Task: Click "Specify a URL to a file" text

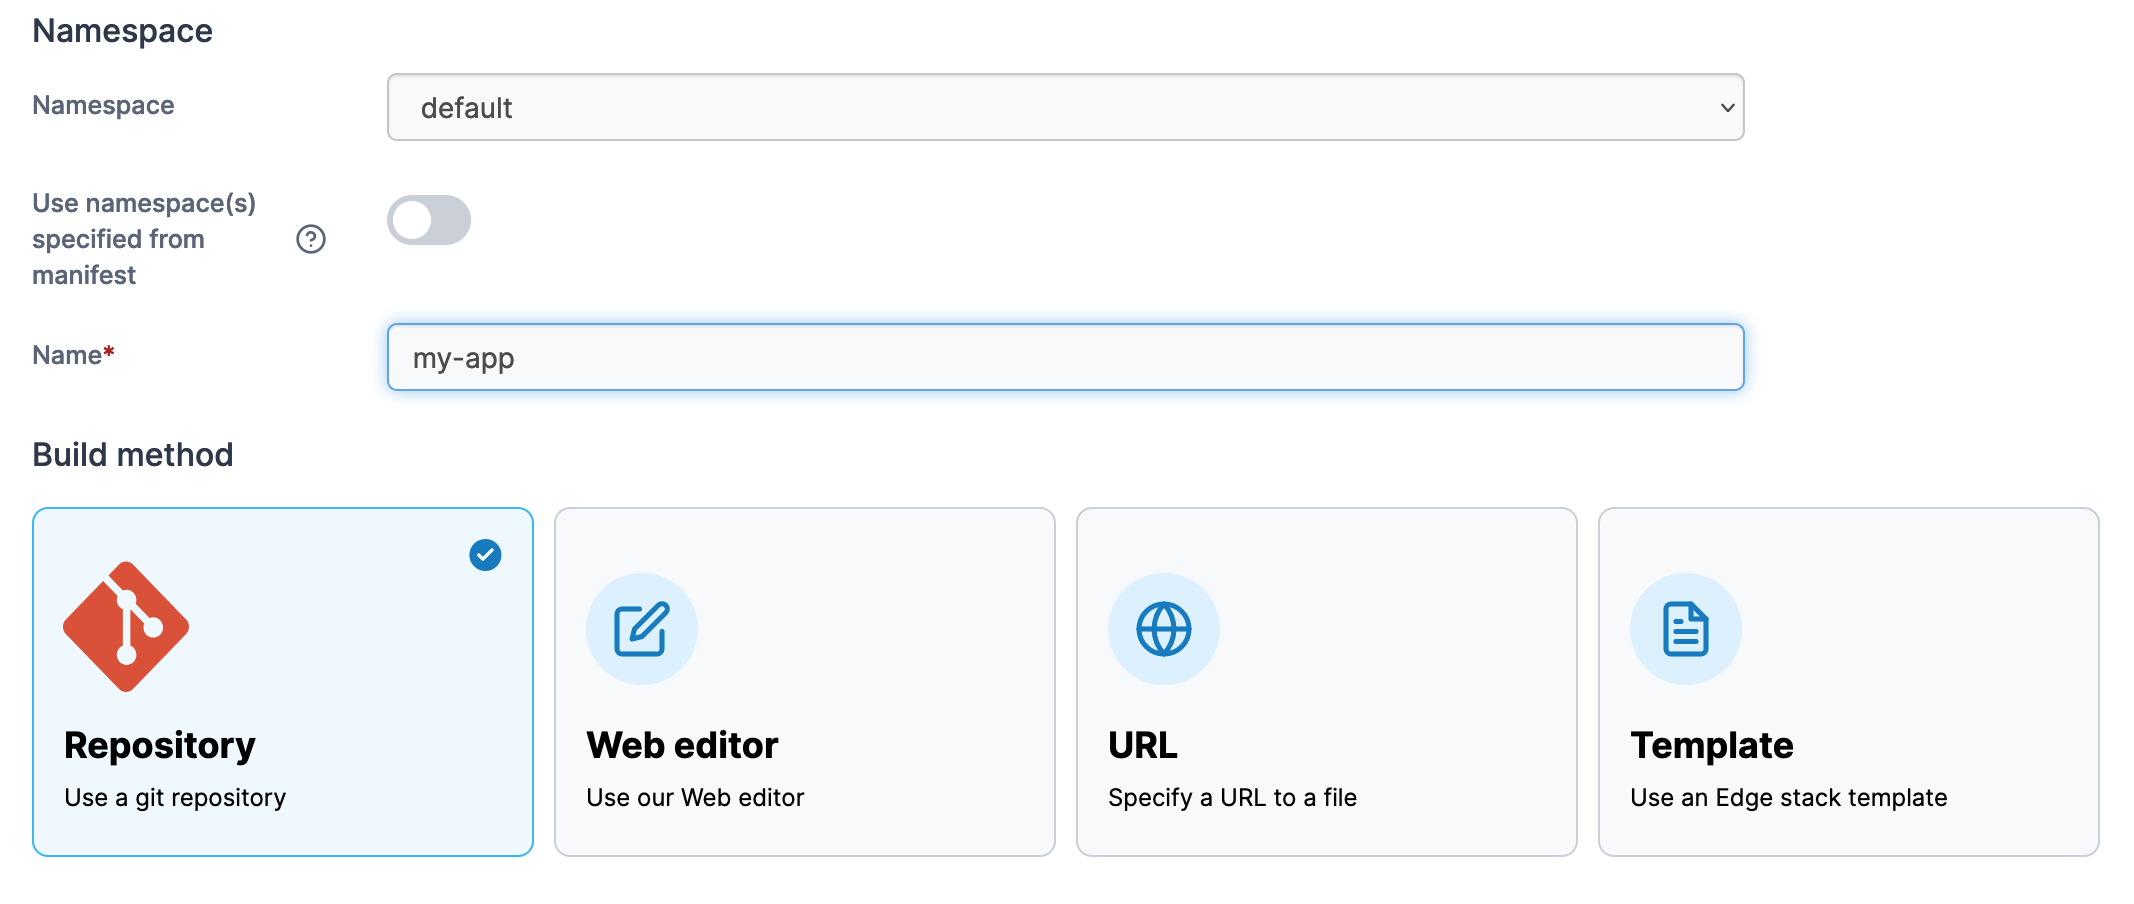Action: coord(1232,798)
